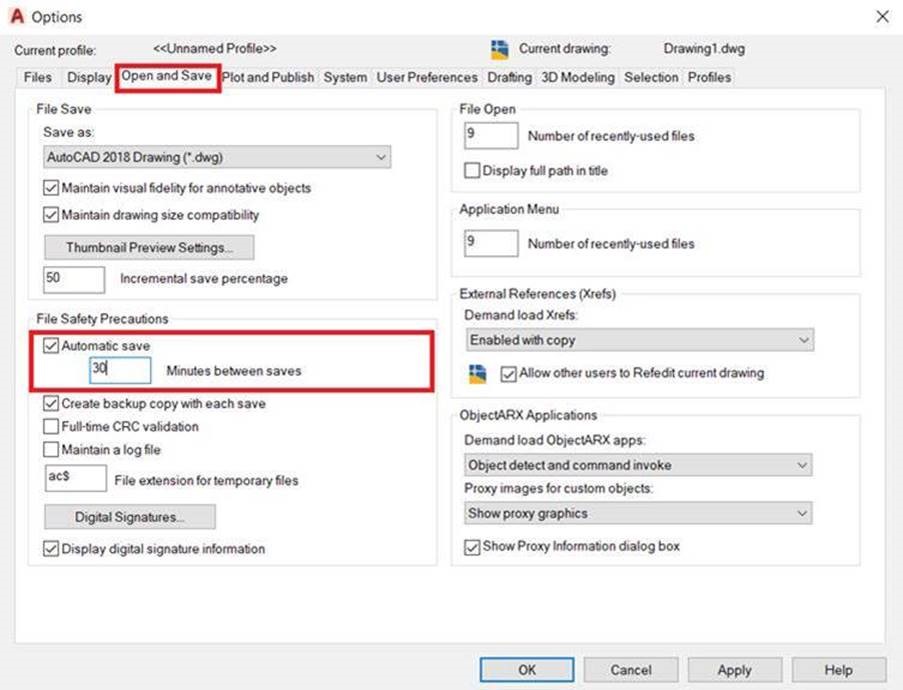Open Proxy images for custom objects dropdown

coord(638,513)
